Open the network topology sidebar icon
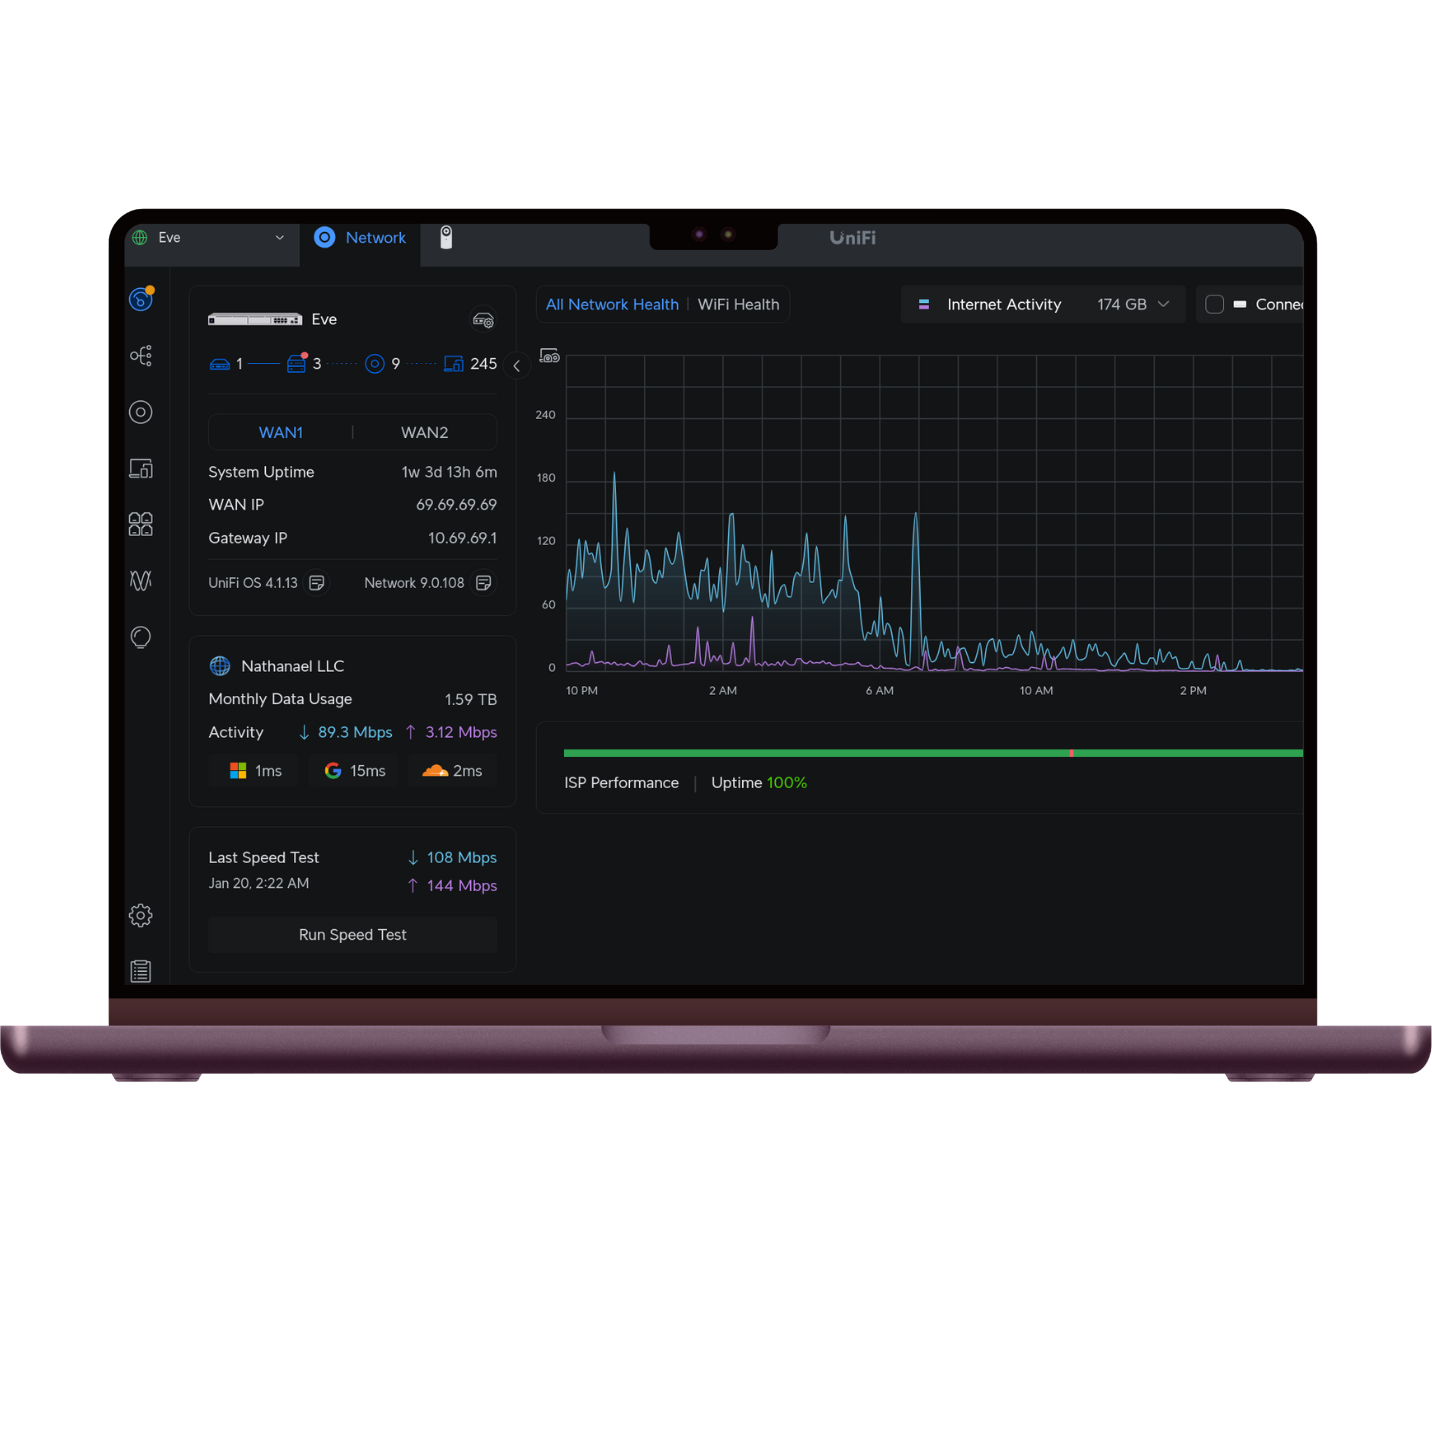The width and height of the screenshot is (1432, 1450). pos(140,355)
